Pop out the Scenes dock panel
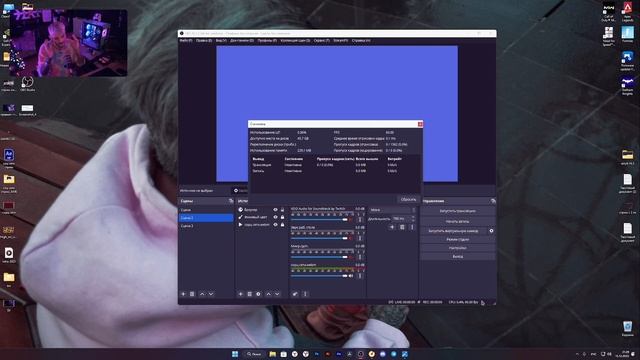The height and width of the screenshot is (360, 640). pyautogui.click(x=231, y=201)
